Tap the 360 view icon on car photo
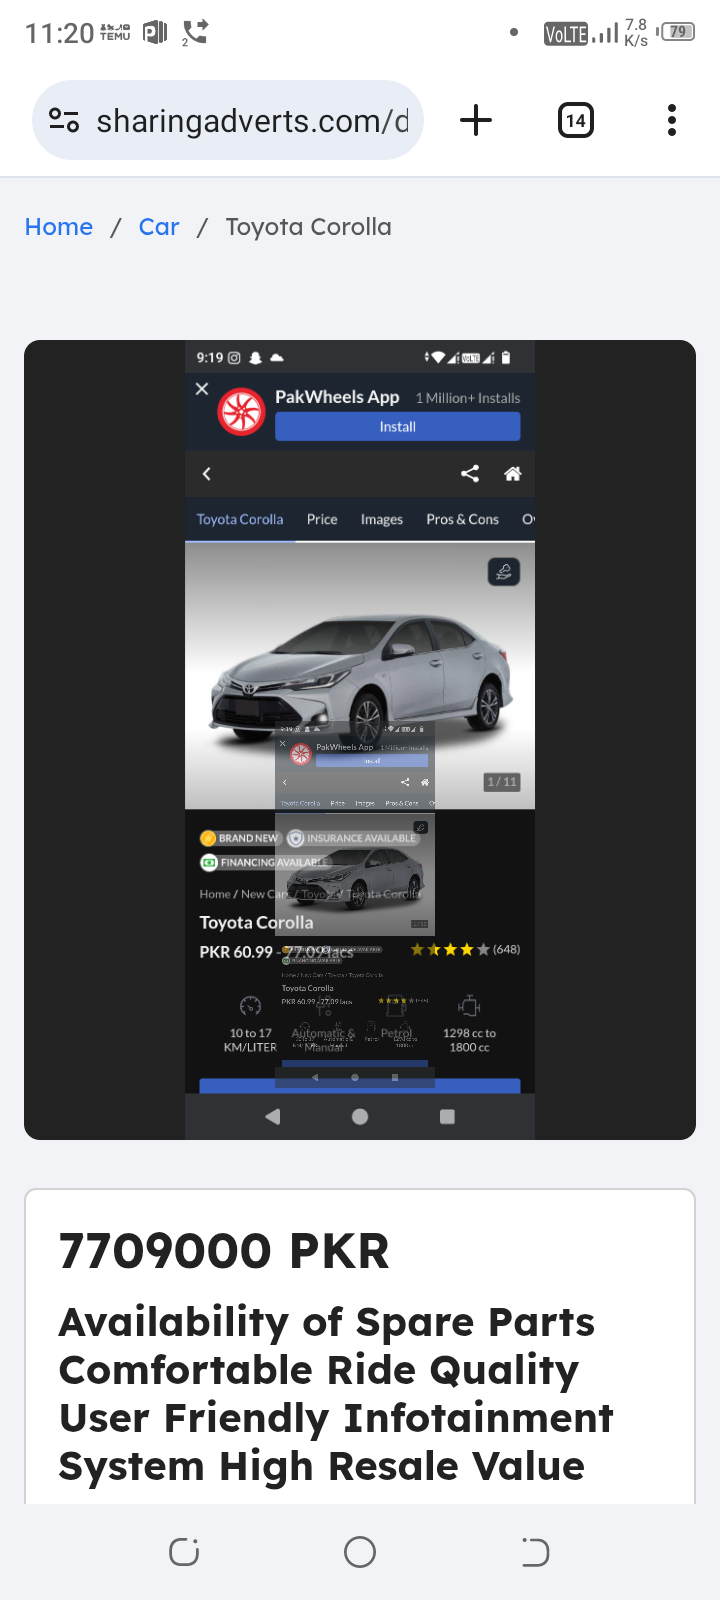The width and height of the screenshot is (720, 1600). (504, 572)
